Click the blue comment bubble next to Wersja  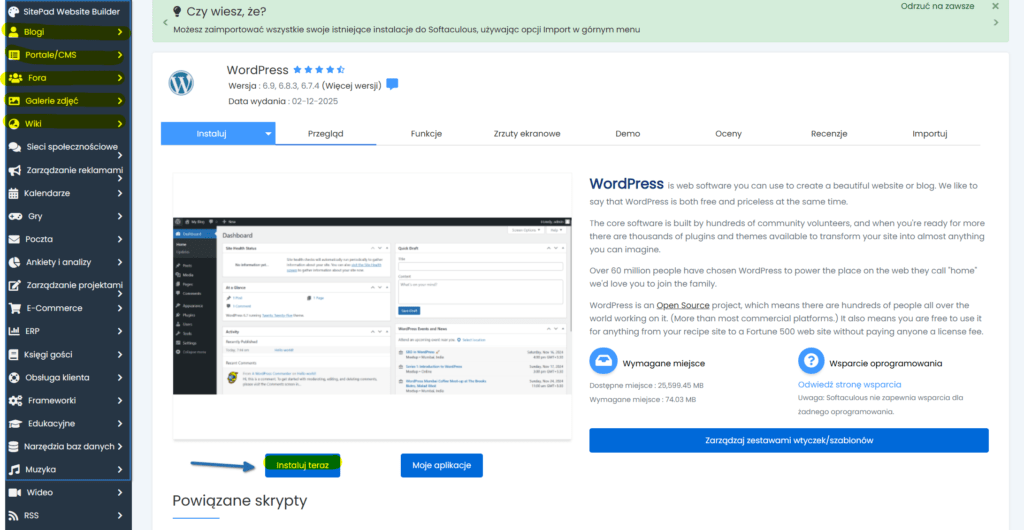tap(392, 84)
